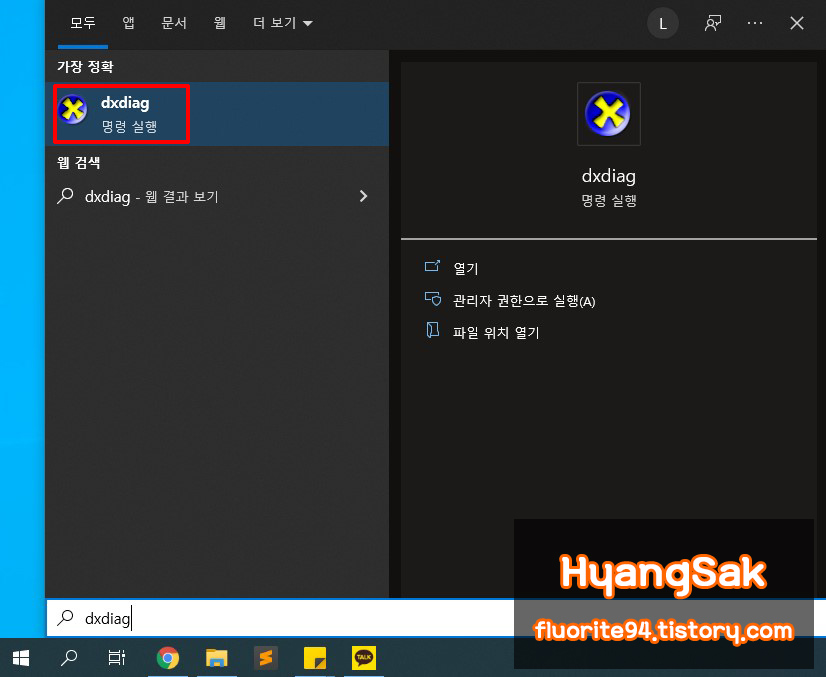Screen dimensions: 826x677
Task: Click the open icon next to 열기
Action: tap(432, 266)
